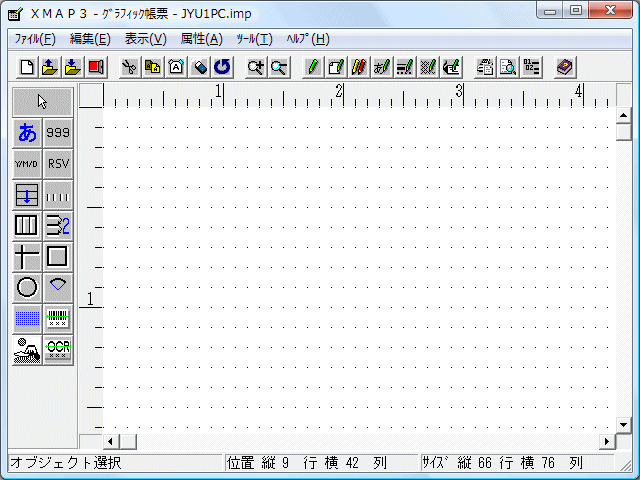640x480 pixels.
Task: Close the XMAP3 window
Action: point(610,11)
